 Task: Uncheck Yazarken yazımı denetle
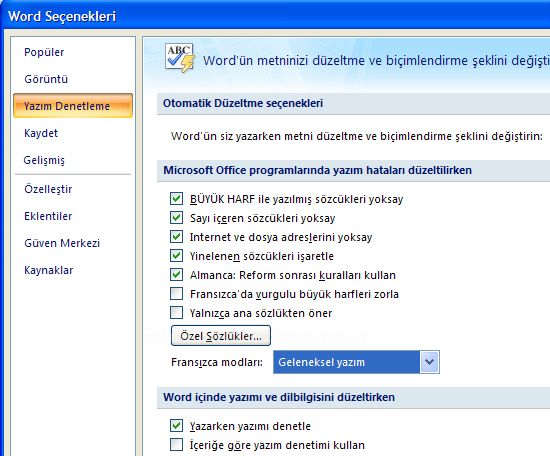[x=176, y=425]
